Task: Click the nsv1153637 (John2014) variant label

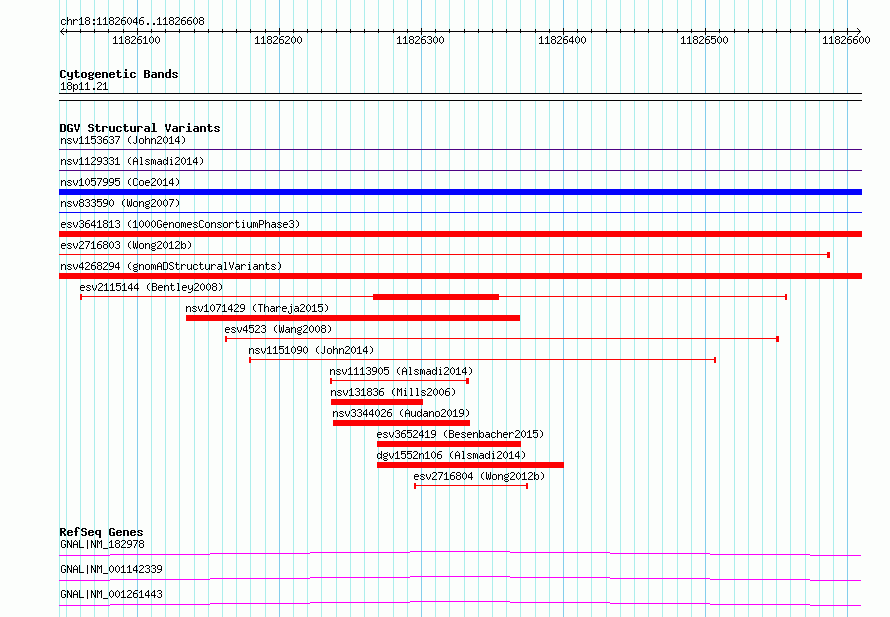Action: coord(123,140)
